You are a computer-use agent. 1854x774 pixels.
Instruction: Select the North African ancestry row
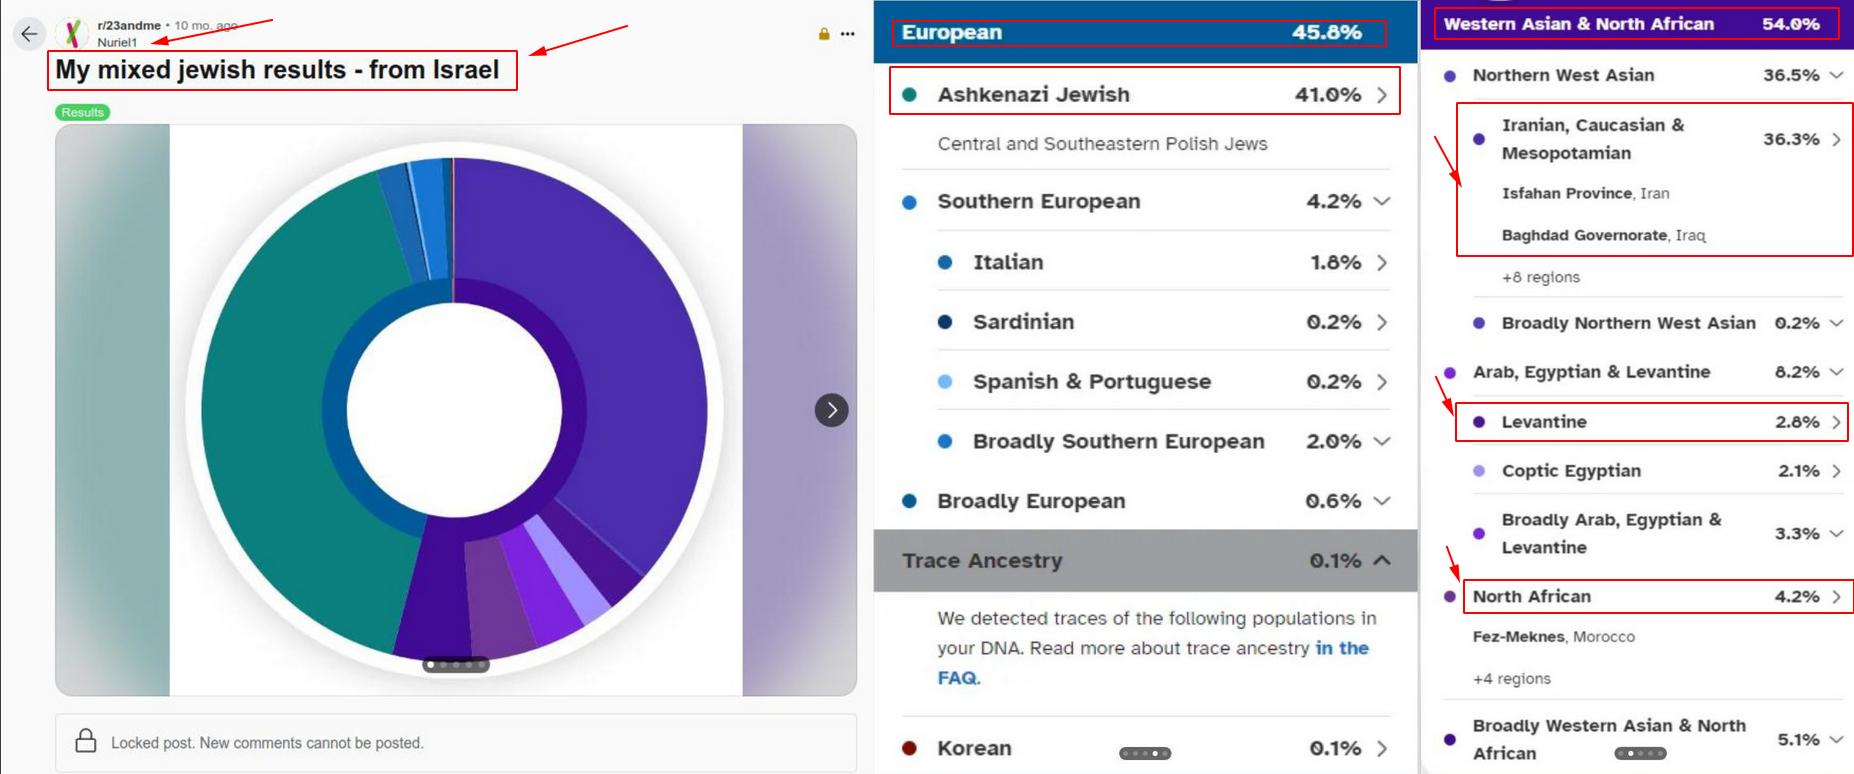tap(1658, 596)
